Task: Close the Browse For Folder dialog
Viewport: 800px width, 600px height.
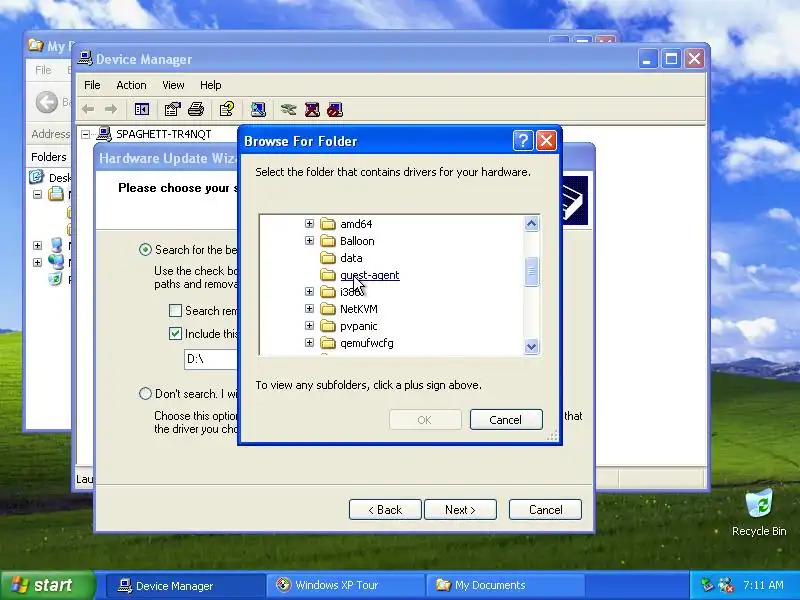Action: pyautogui.click(x=546, y=140)
